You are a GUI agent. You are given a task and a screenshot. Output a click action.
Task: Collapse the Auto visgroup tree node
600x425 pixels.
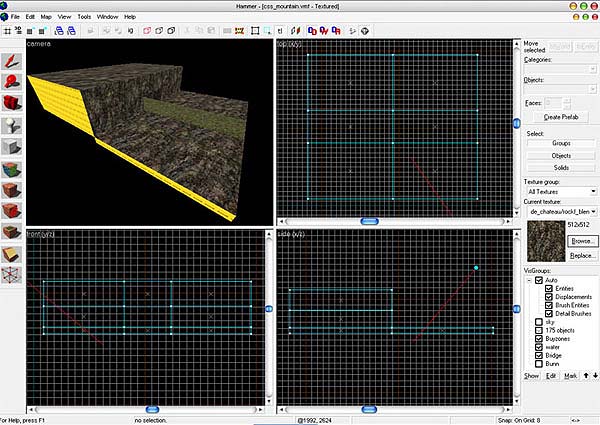[529, 279]
